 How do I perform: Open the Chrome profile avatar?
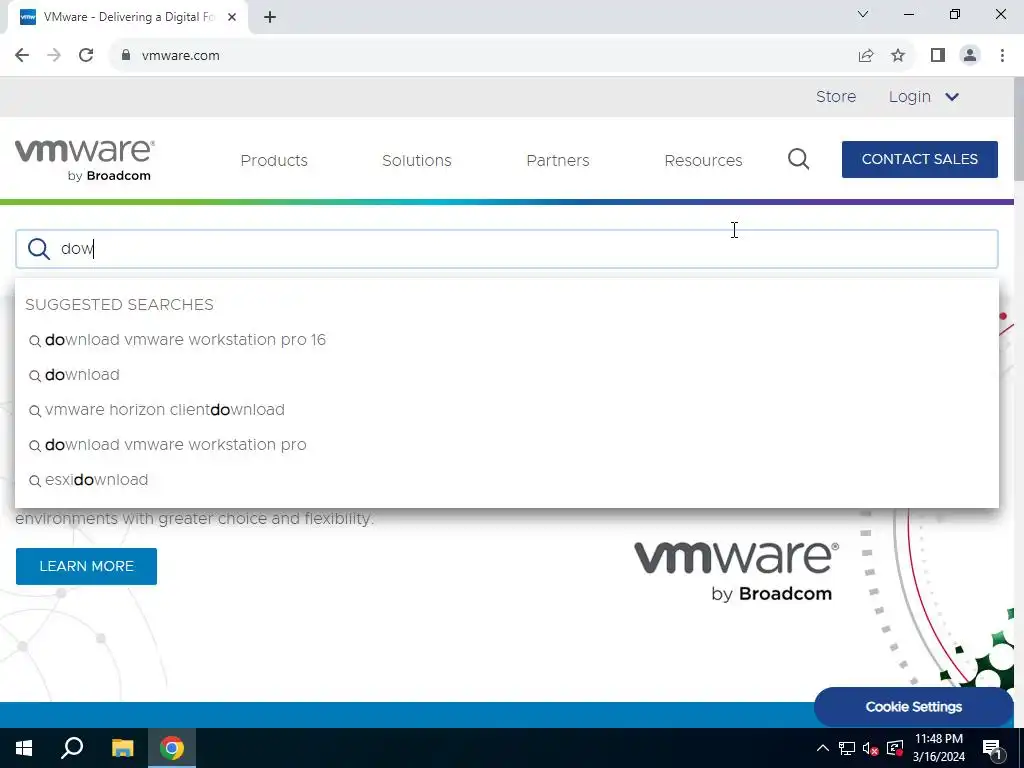point(970,56)
